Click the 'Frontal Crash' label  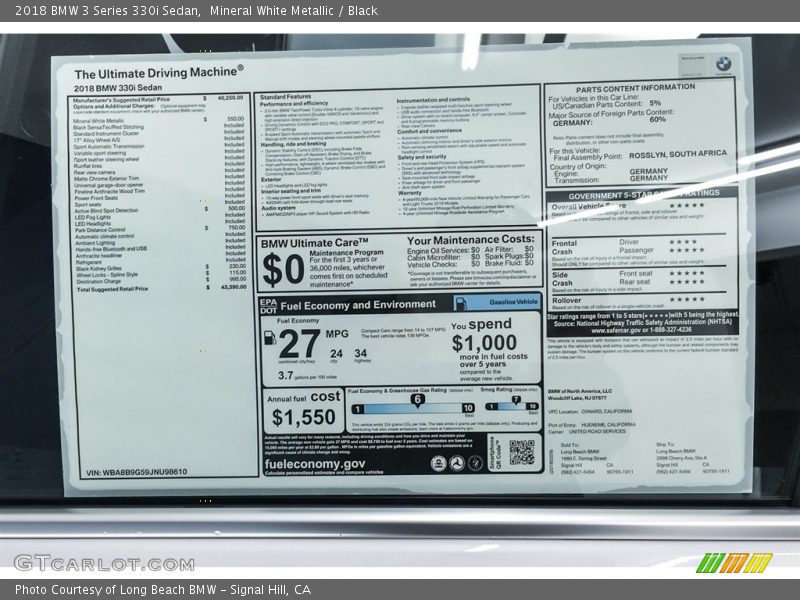[x=564, y=247]
